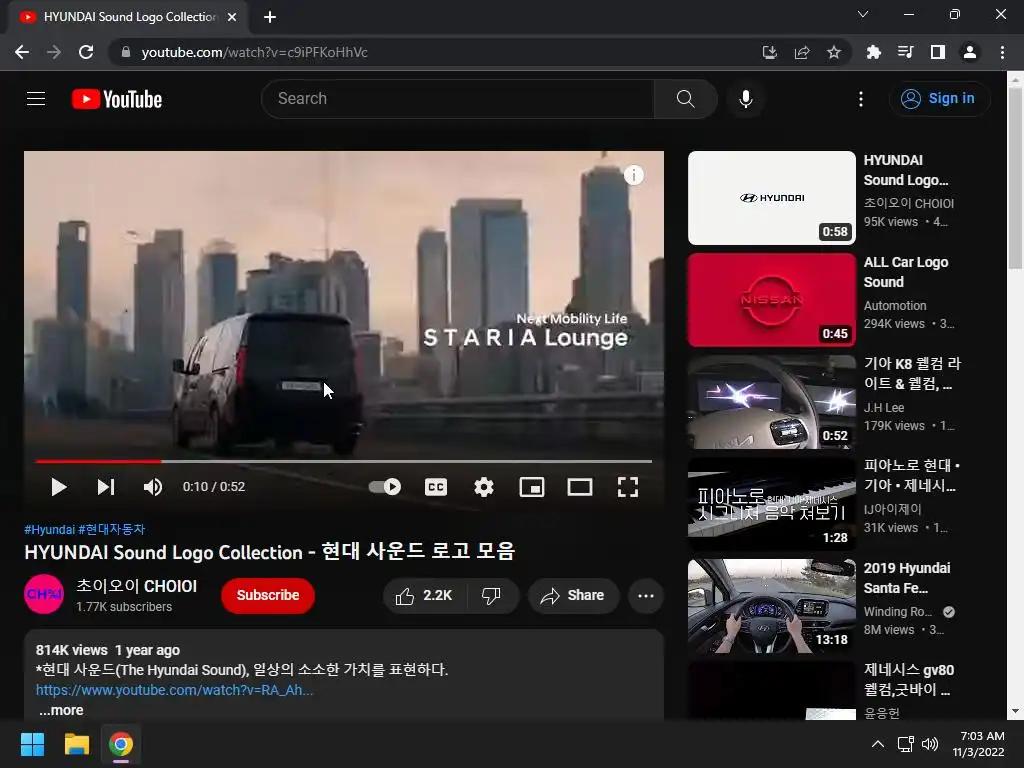
Task: Open a new browser tab
Action: [x=270, y=17]
